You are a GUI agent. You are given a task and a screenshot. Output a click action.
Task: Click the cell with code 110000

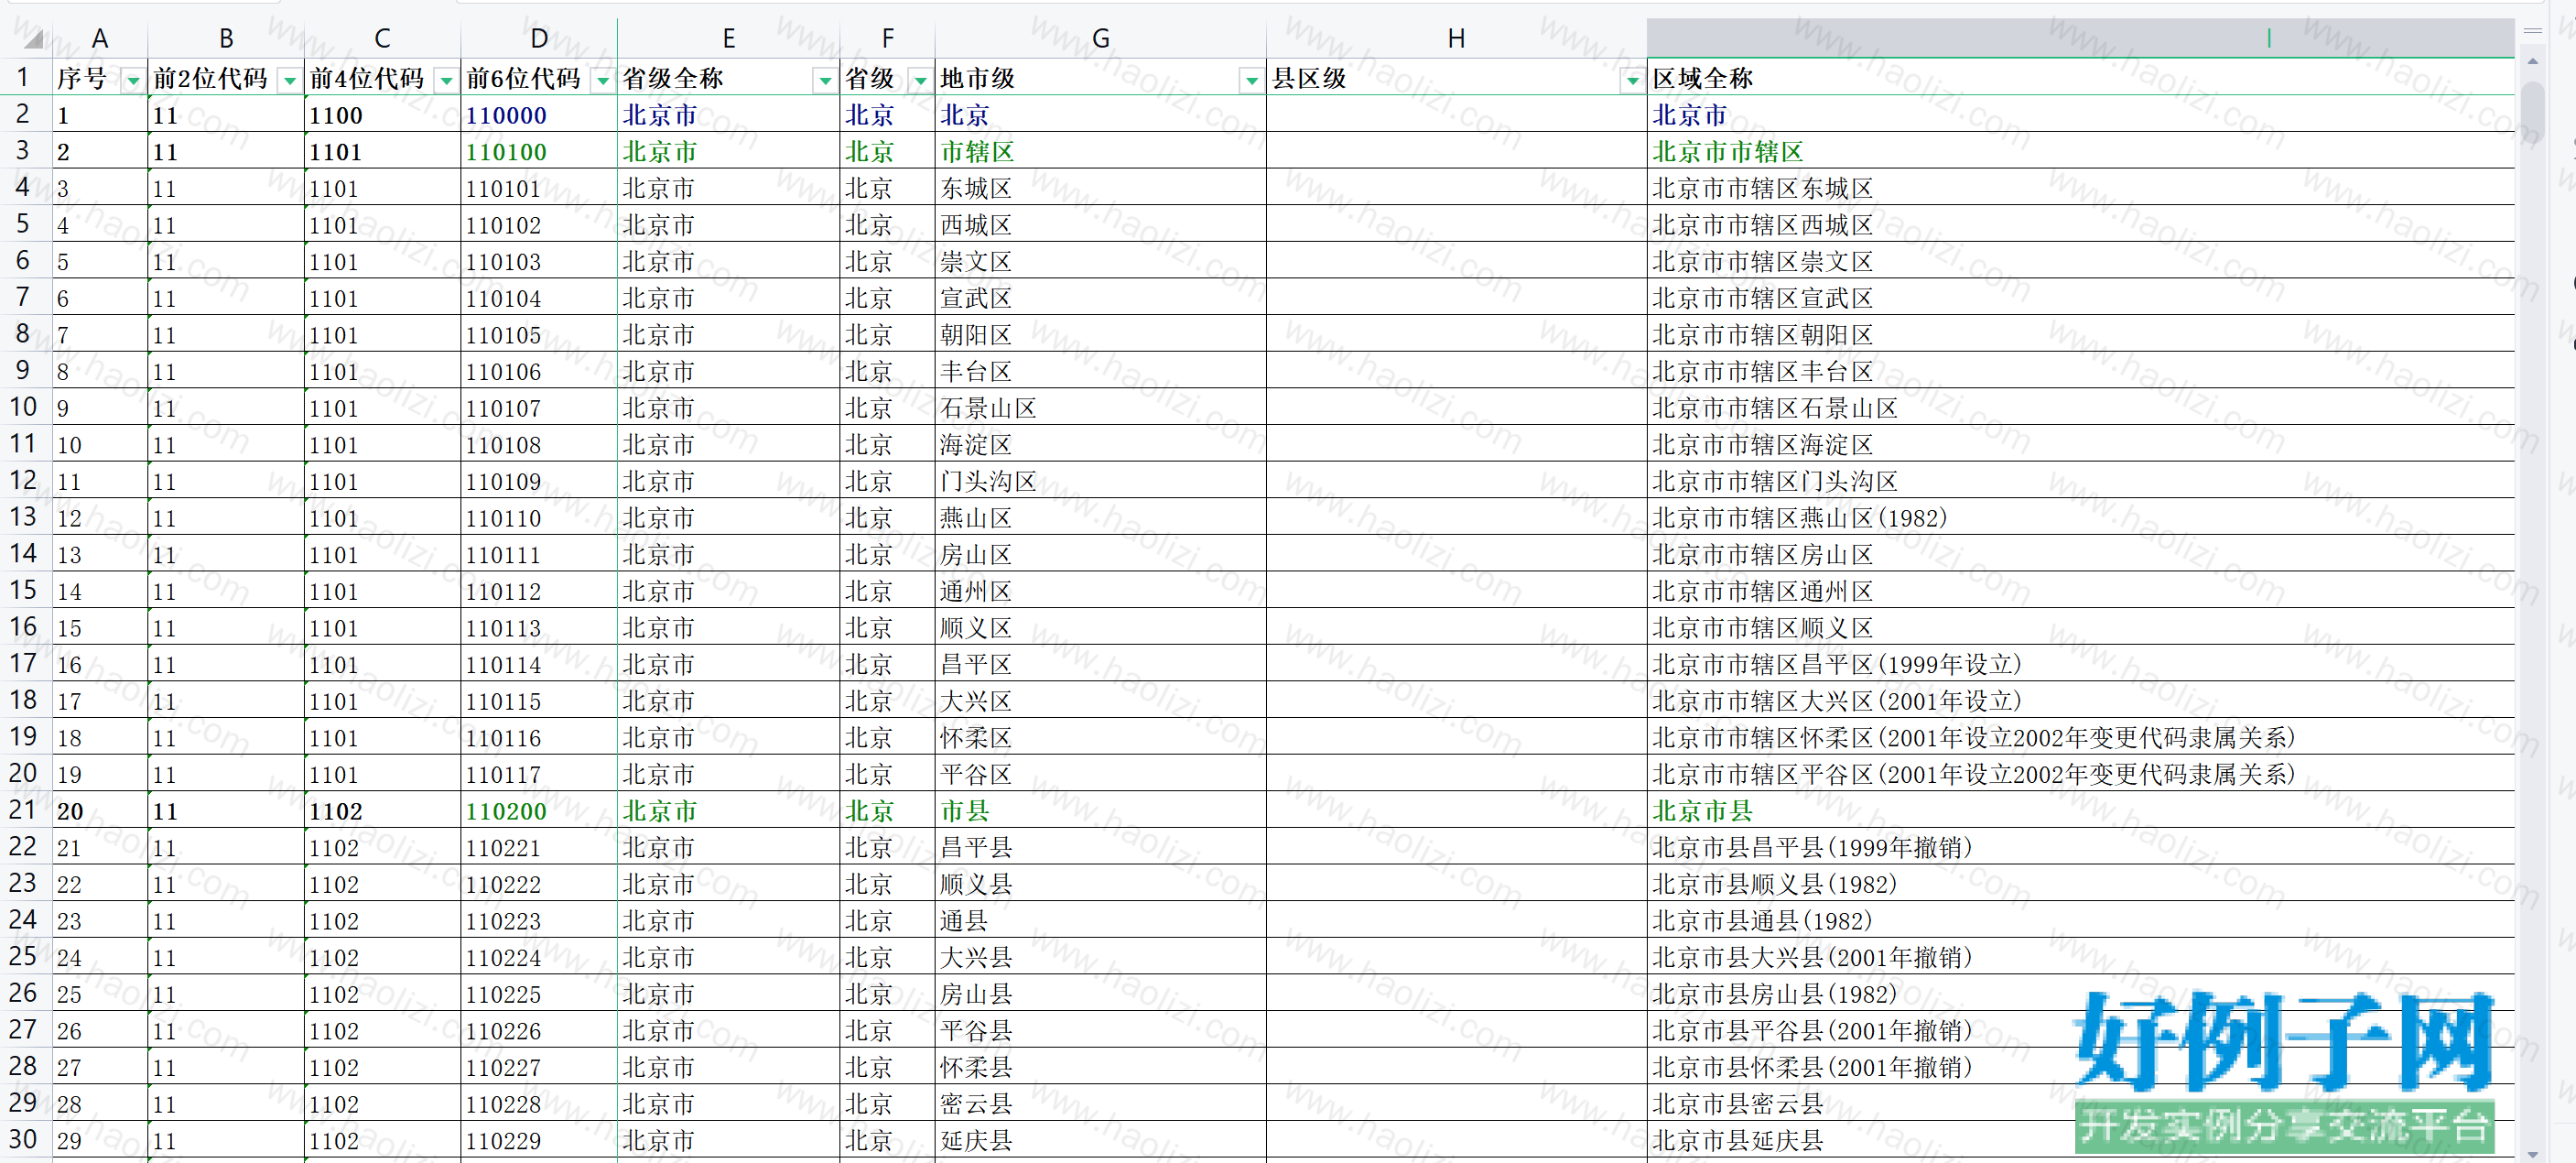(x=540, y=115)
